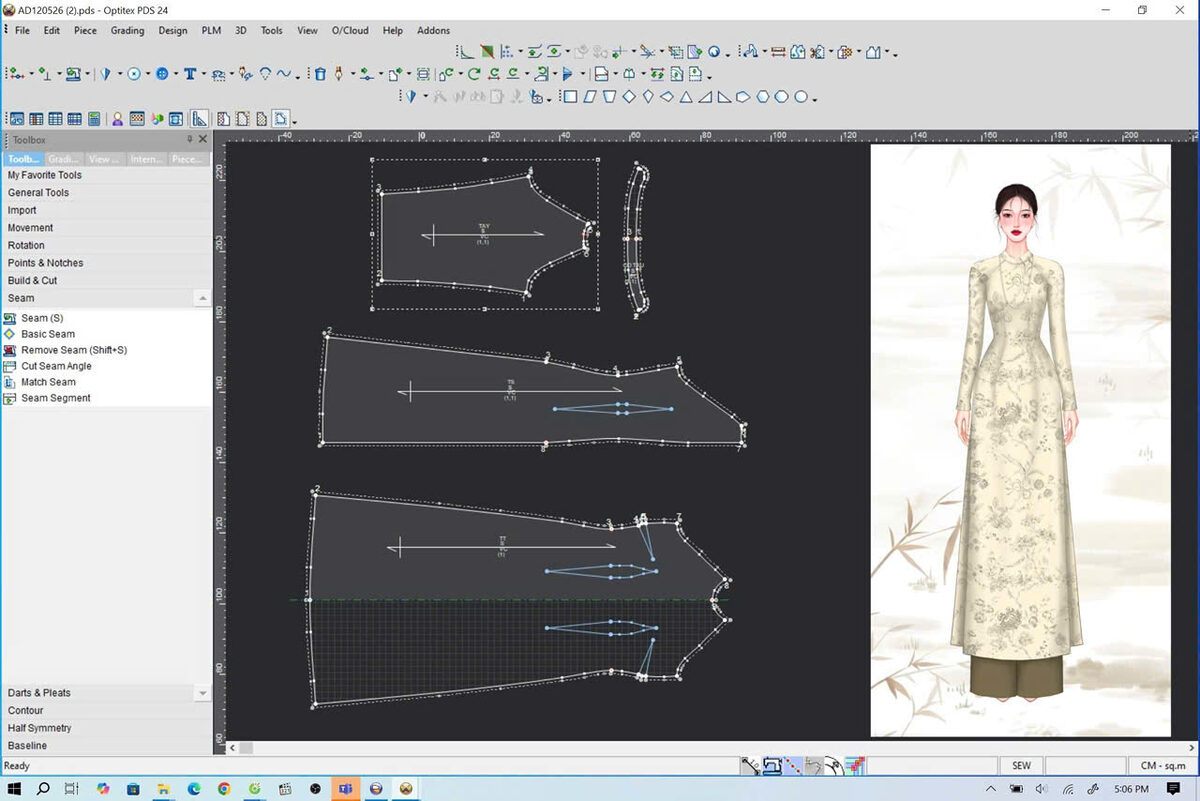The image size is (1200, 801).
Task: Click the green rotate clockwise arrow icon
Action: 474,74
